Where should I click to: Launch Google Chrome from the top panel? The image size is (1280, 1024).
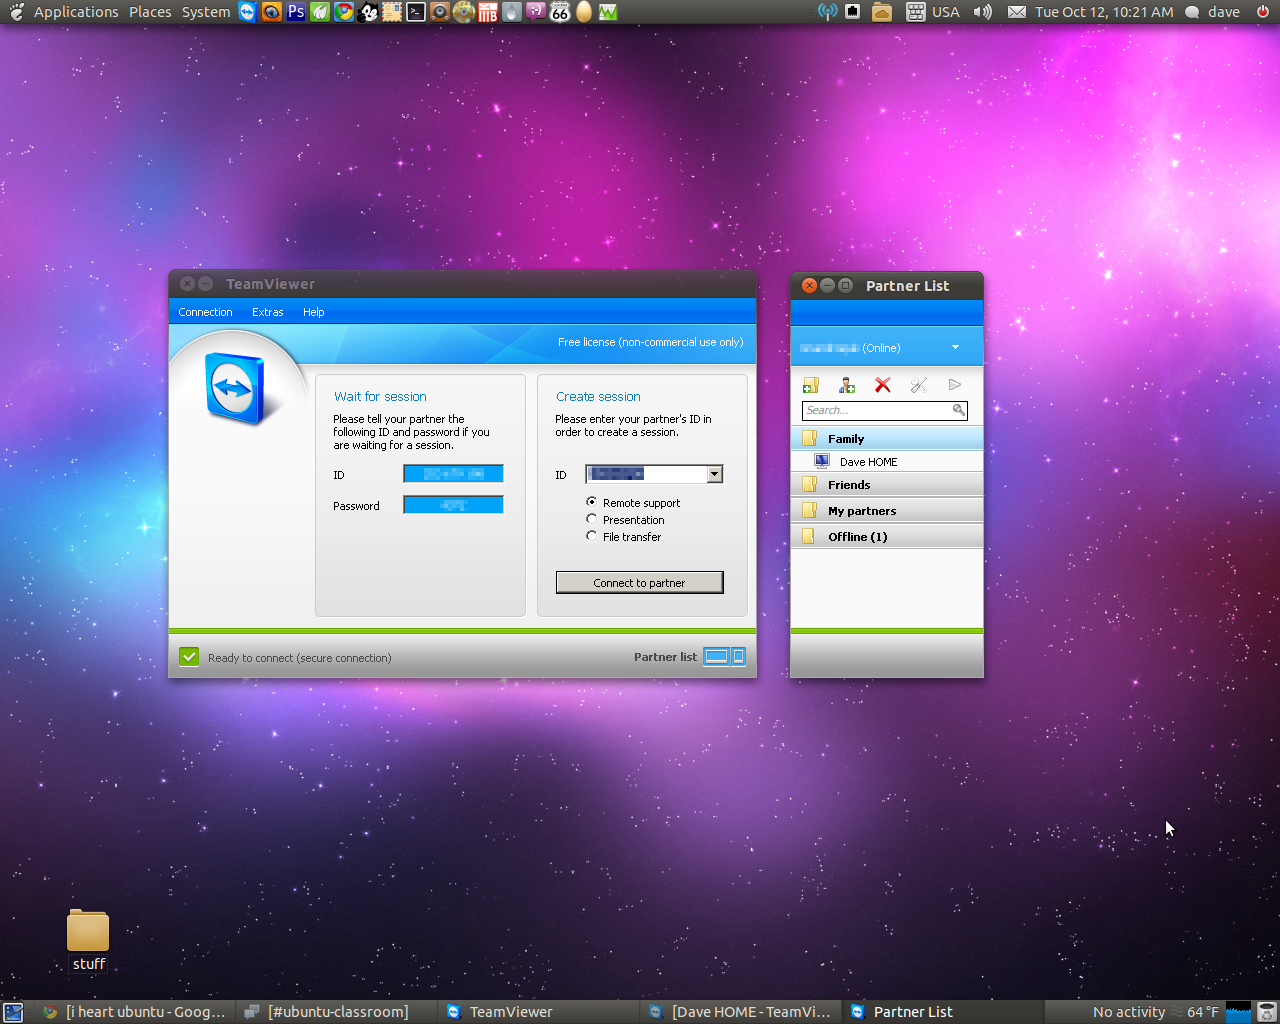tap(344, 12)
